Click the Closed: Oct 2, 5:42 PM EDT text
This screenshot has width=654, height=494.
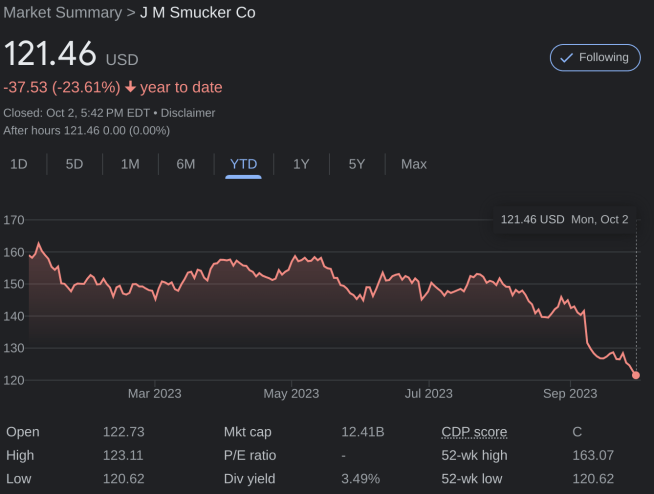pos(76,113)
